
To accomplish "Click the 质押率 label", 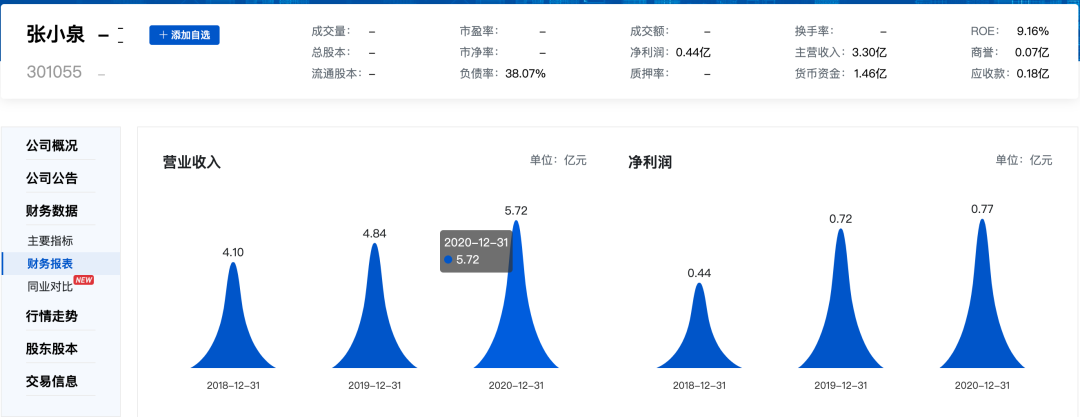I will coord(650,74).
